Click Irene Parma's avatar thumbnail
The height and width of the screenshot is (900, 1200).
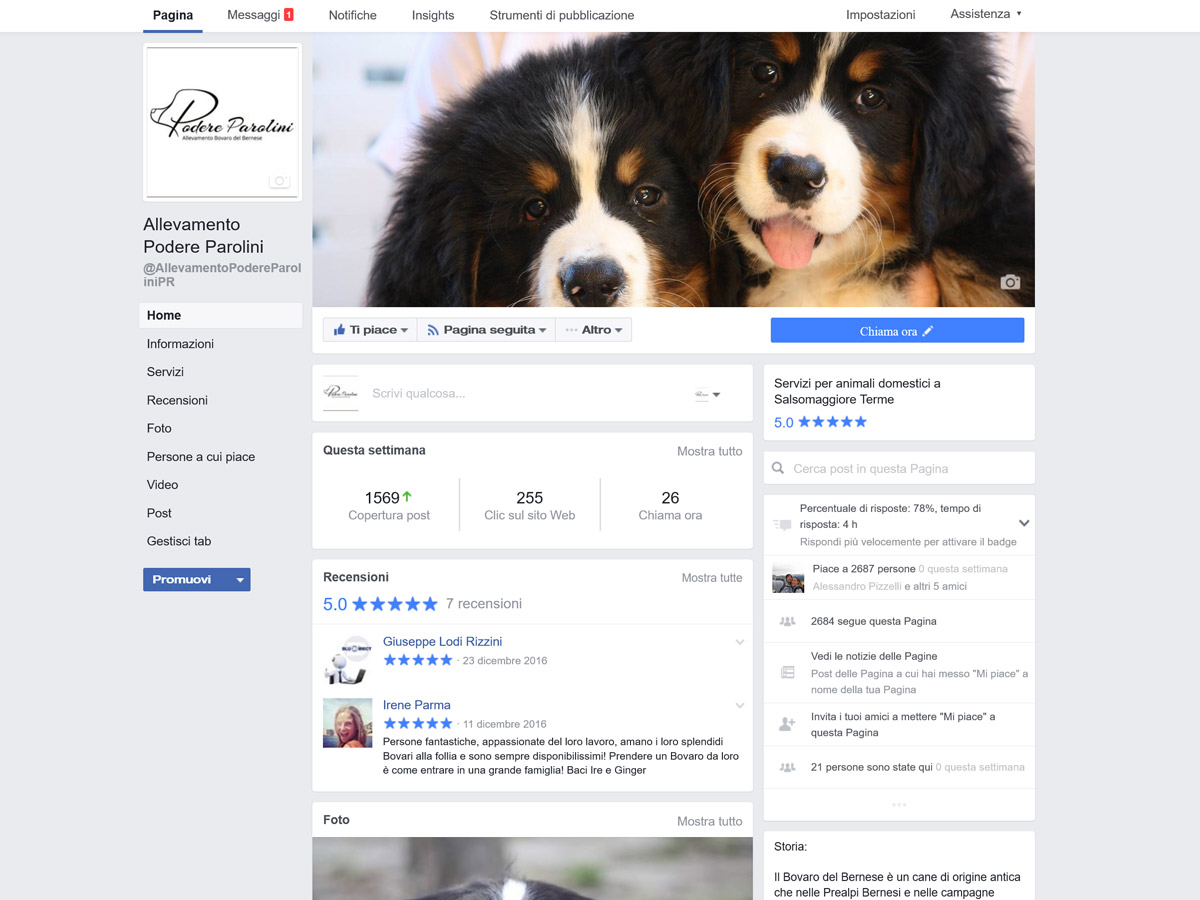(347, 723)
